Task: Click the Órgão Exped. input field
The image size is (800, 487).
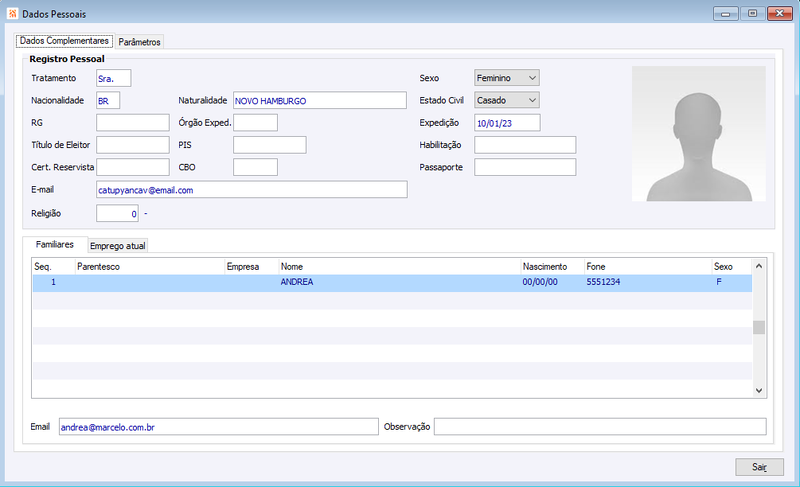Action: 256,123
